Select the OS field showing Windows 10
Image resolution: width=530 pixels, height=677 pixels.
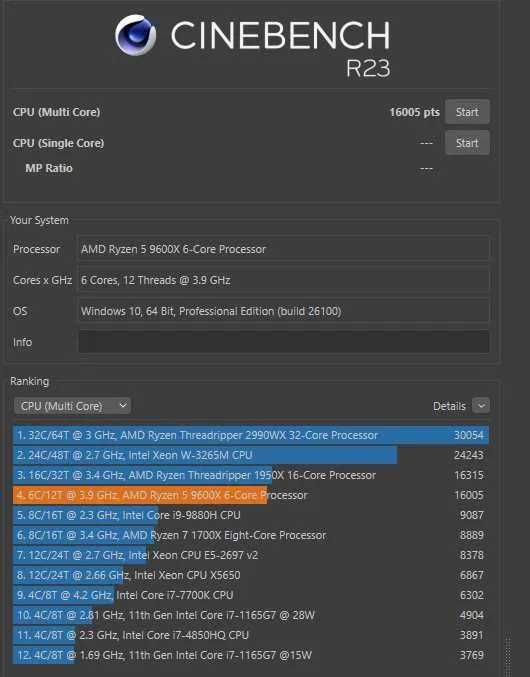click(x=284, y=311)
